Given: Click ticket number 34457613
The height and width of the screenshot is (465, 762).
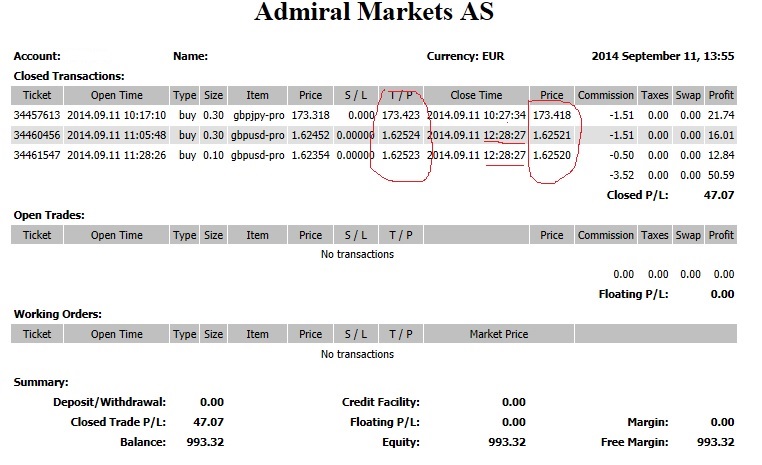Looking at the screenshot, I should click(37, 116).
